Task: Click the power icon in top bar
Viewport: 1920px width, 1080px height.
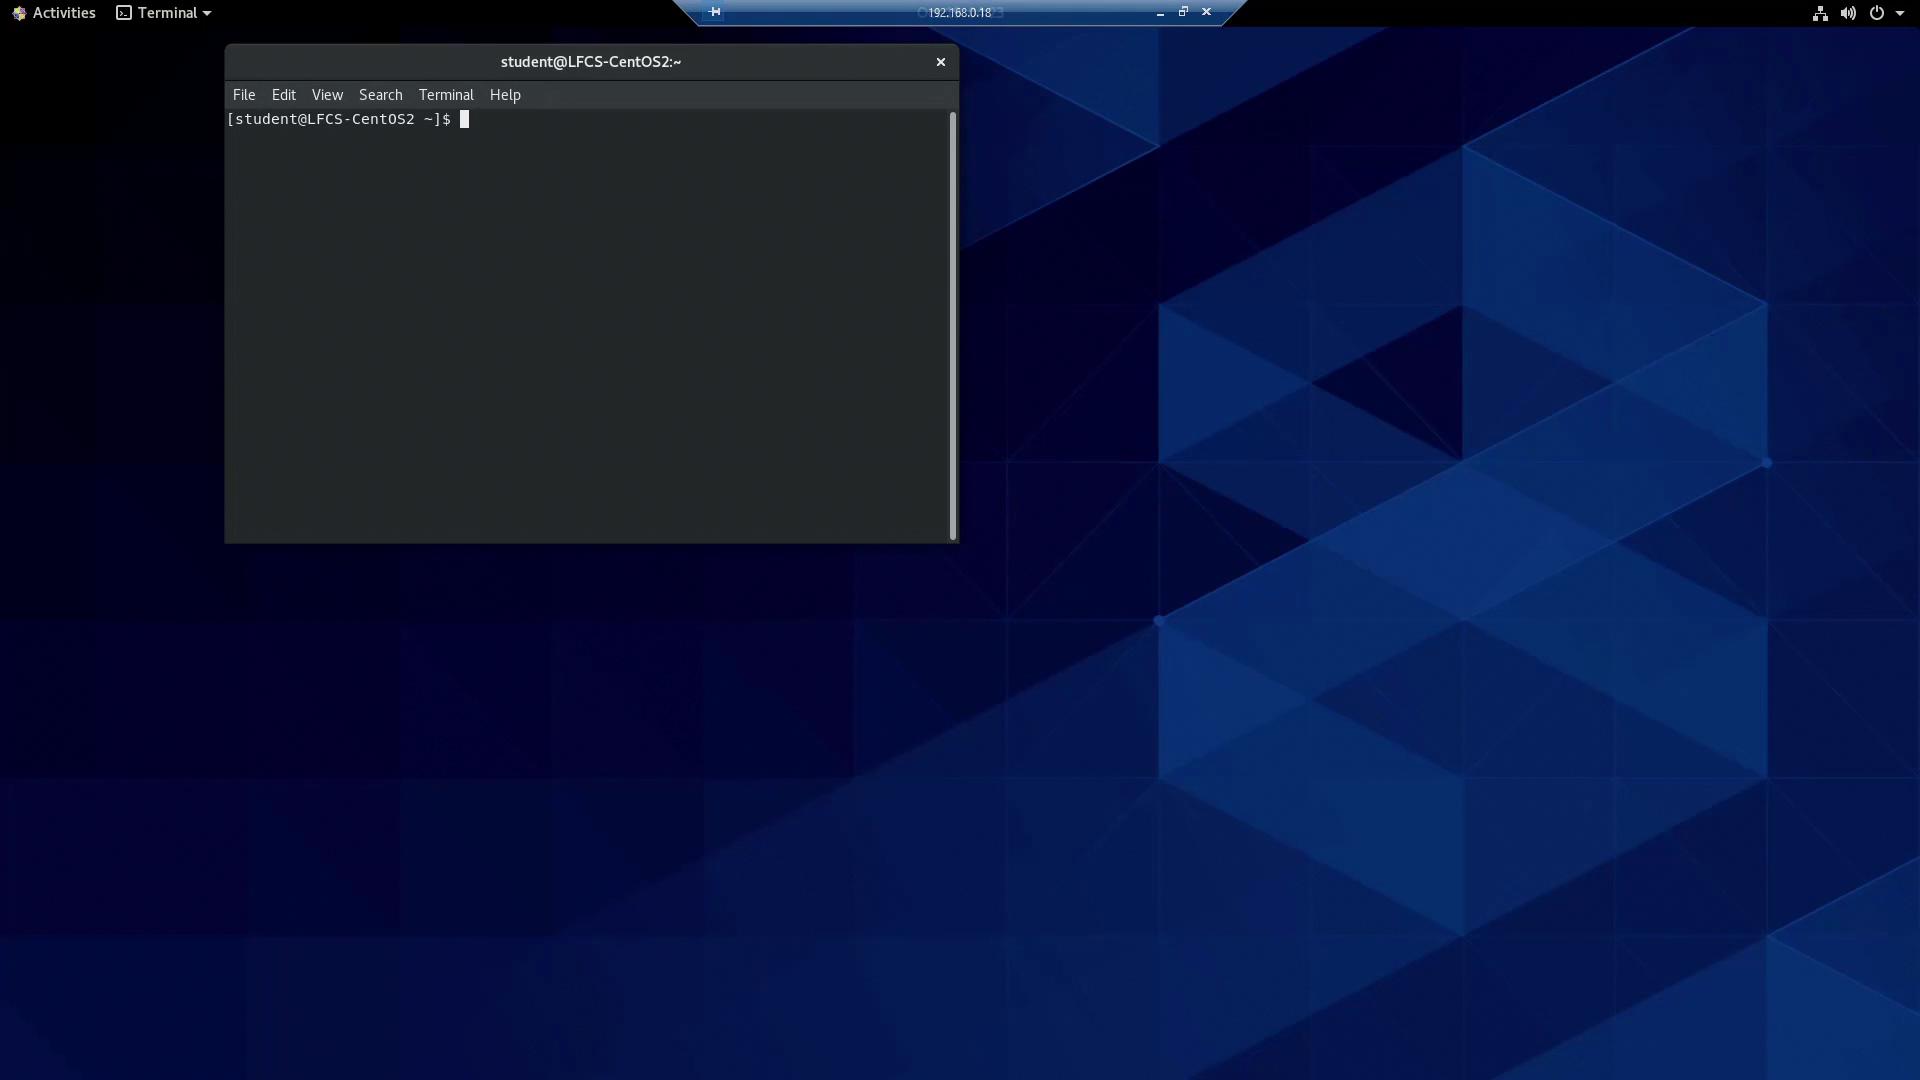Action: click(x=1877, y=13)
